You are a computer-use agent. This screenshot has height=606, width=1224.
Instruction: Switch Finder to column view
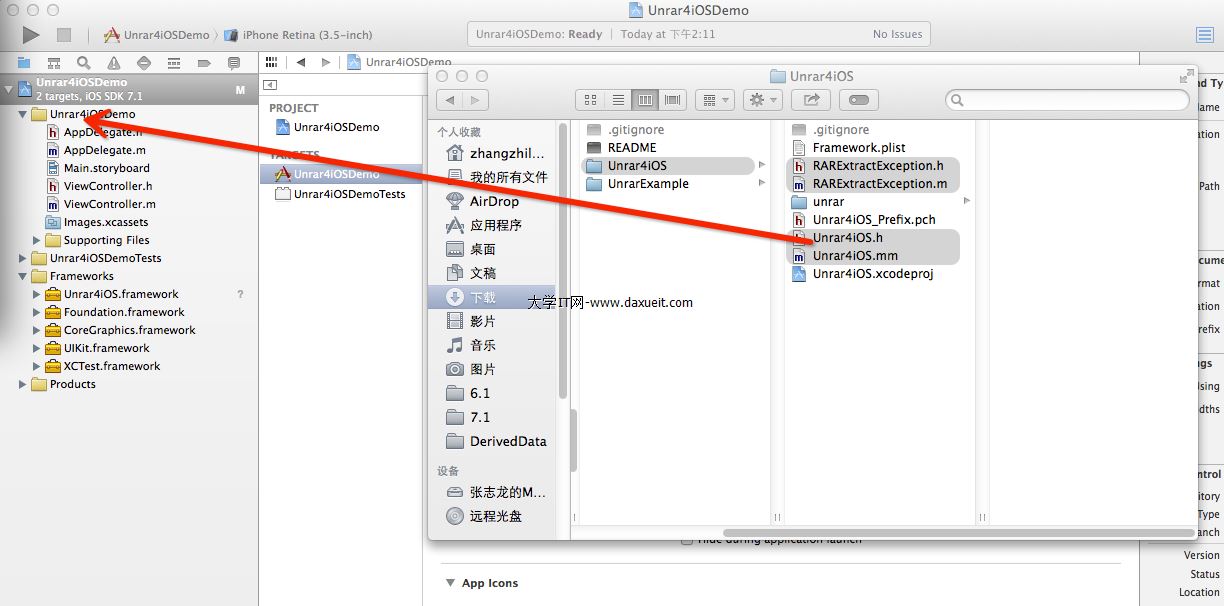coord(645,99)
